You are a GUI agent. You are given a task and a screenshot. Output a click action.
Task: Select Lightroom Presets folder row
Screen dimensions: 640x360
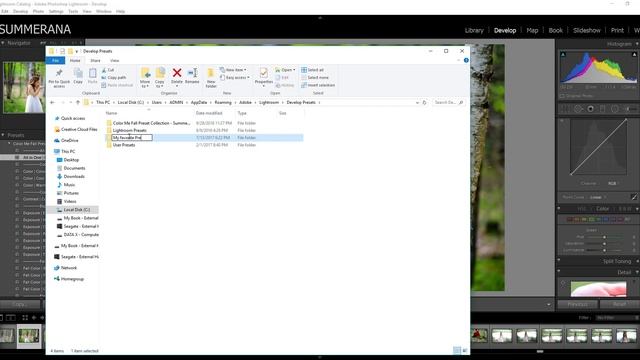click(x=204, y=130)
